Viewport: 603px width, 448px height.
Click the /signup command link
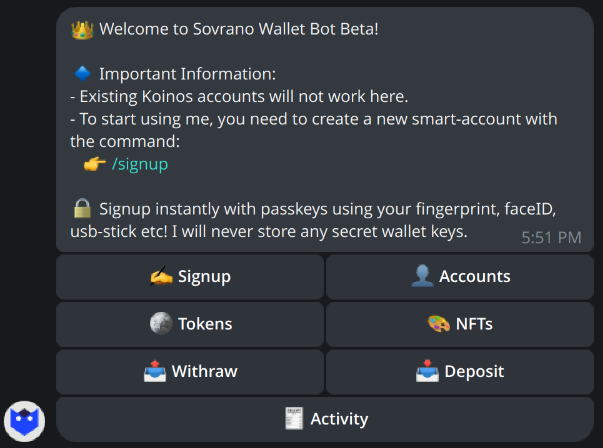(x=140, y=164)
